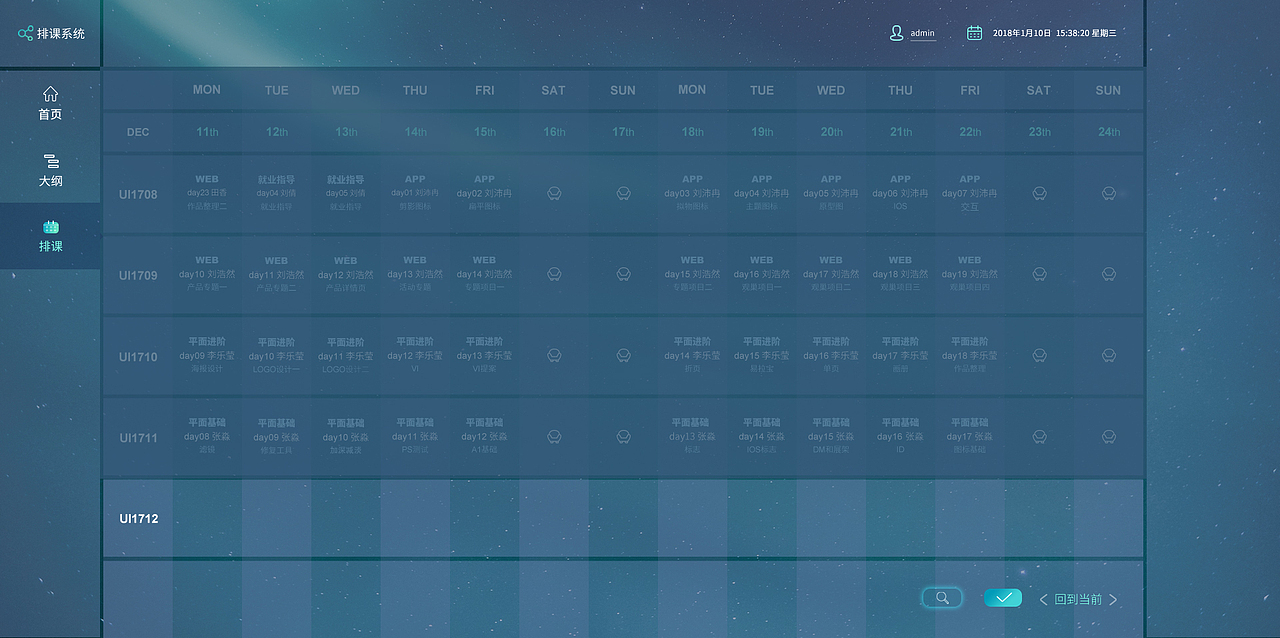This screenshot has width=1280, height=638.
Task: Click UI1711 rest sofa icon on 16th
Action: [x=554, y=437]
